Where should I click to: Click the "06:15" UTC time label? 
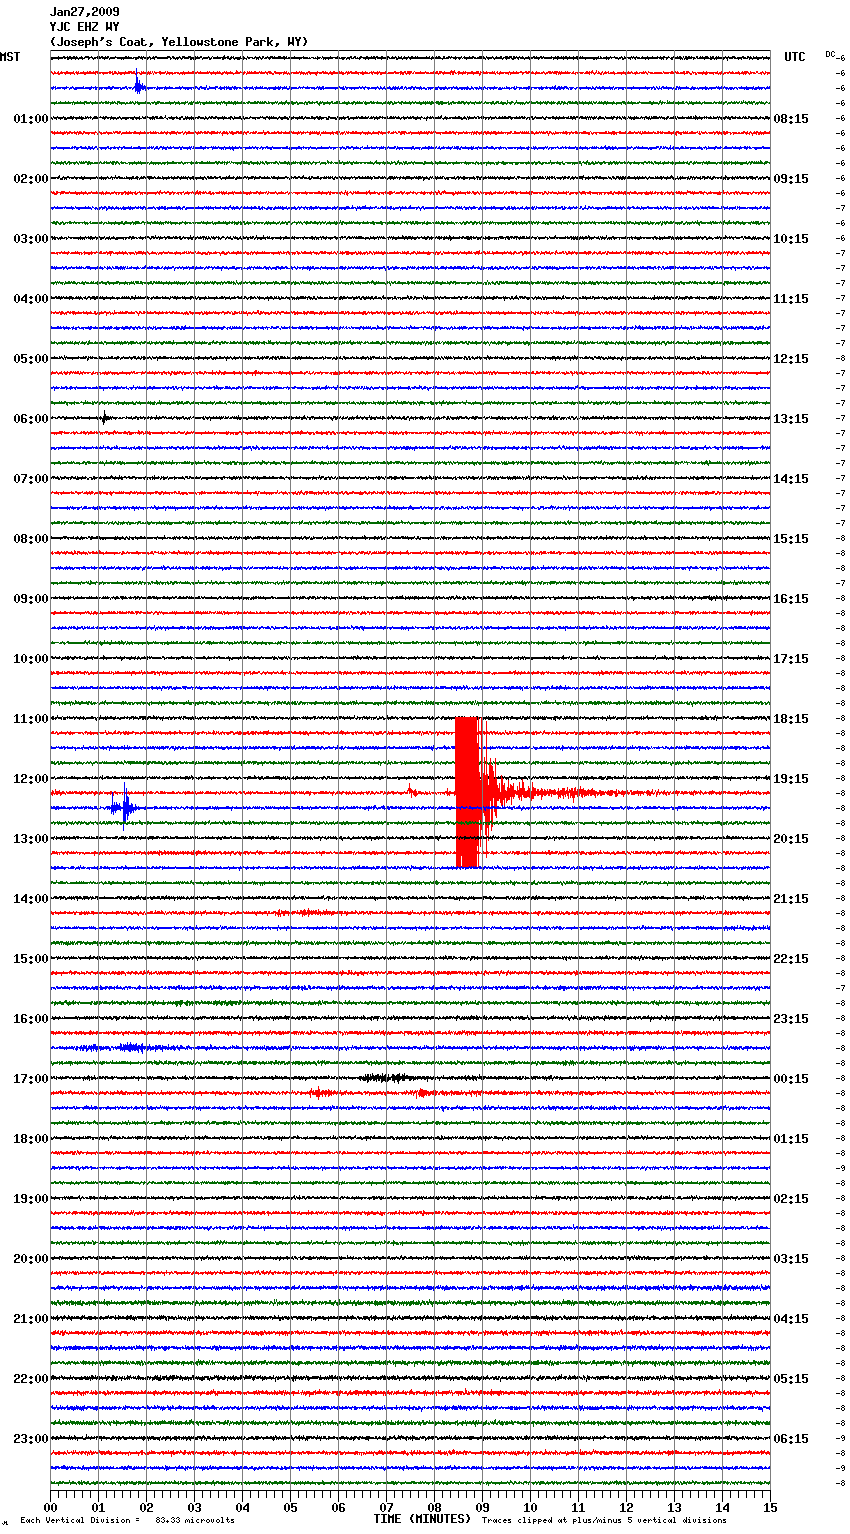coord(791,1439)
